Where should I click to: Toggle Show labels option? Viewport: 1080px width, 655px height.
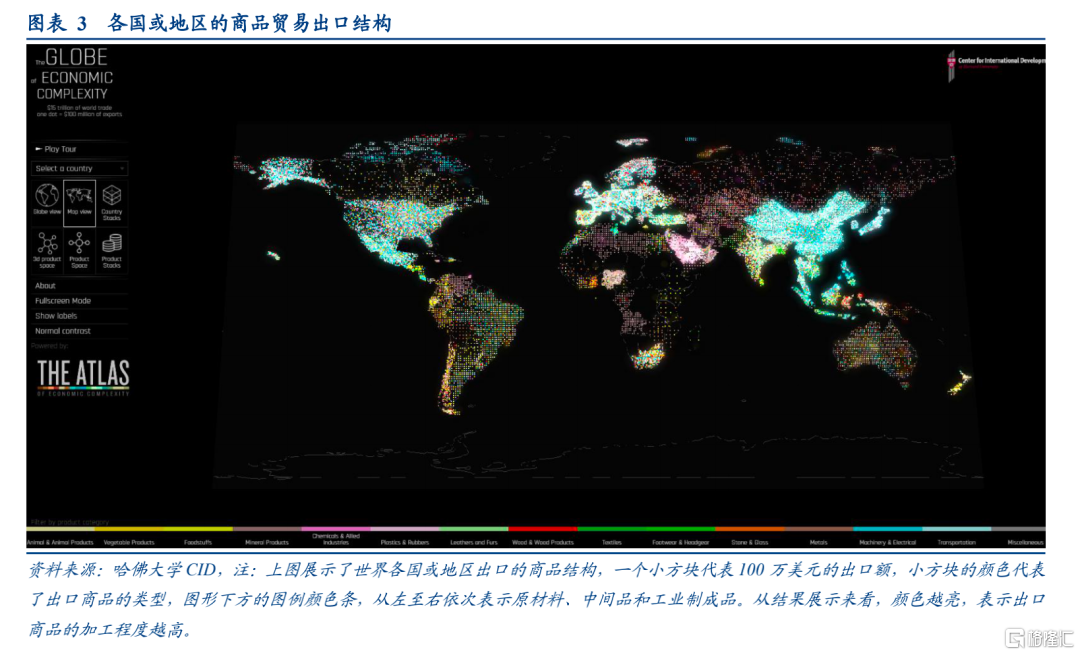(56, 316)
